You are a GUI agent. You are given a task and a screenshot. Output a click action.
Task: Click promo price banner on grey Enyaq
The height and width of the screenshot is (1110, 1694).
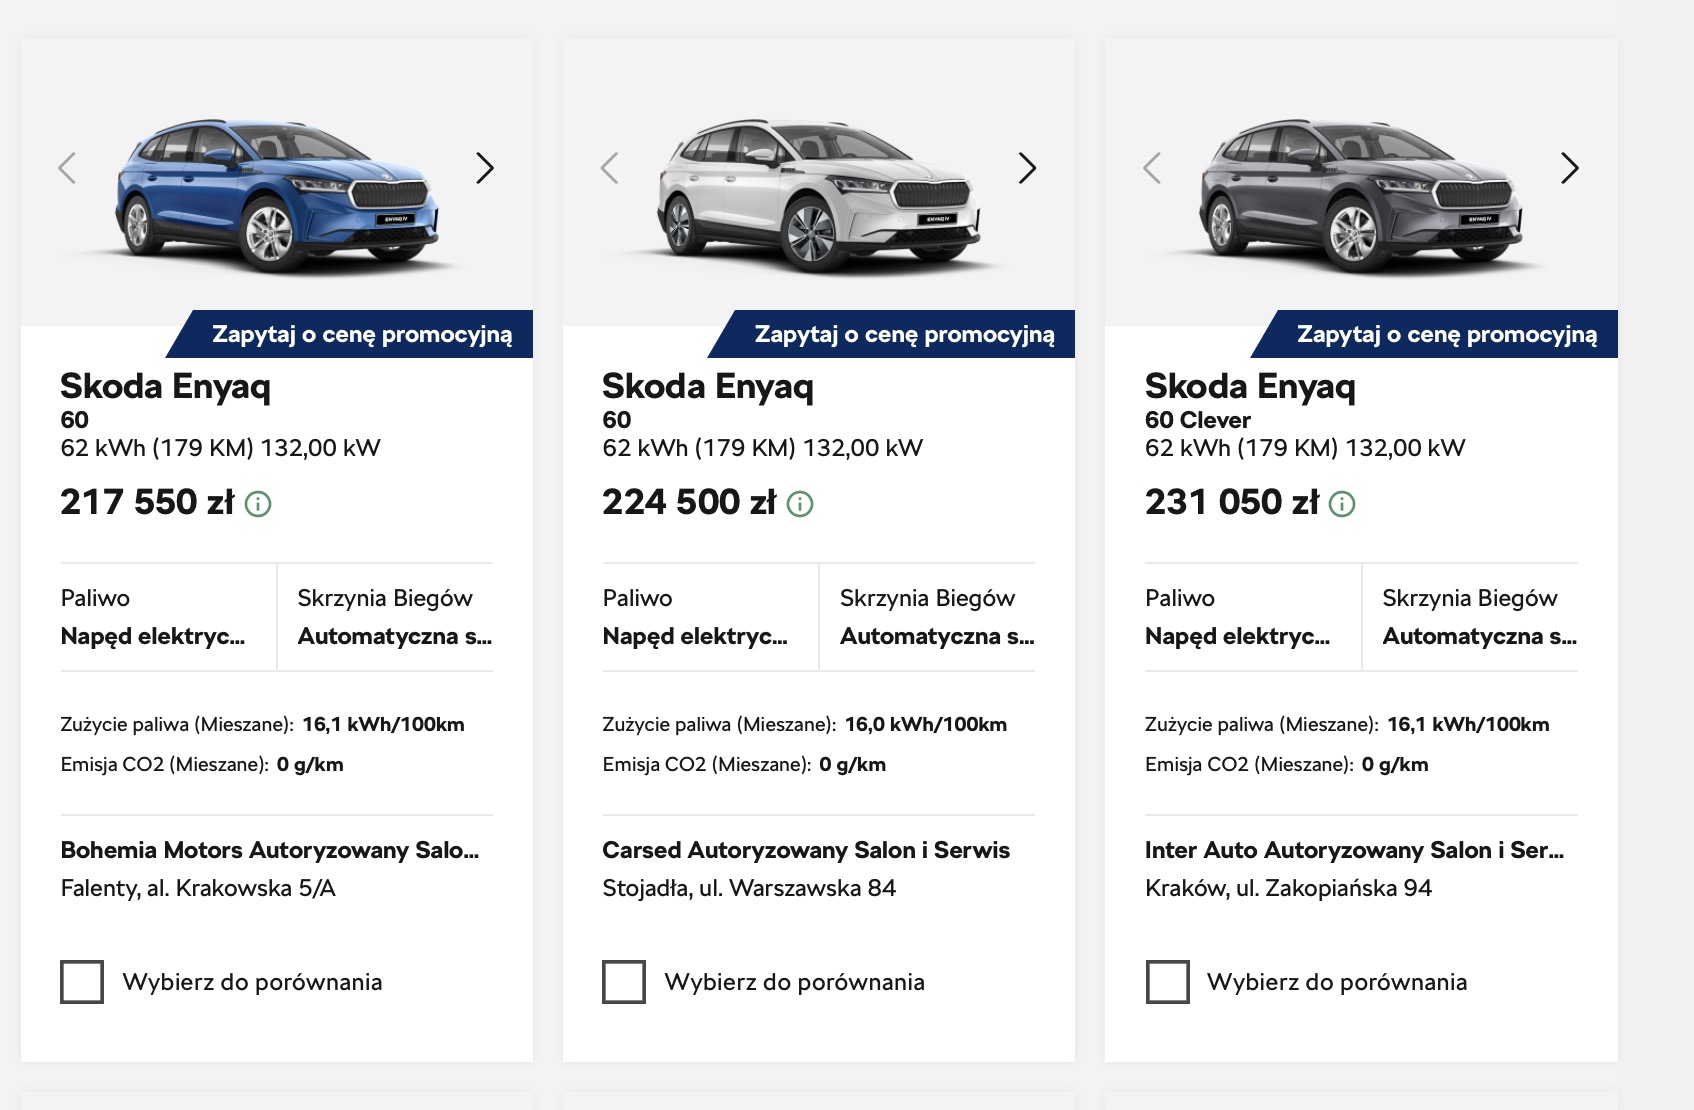(x=1435, y=334)
